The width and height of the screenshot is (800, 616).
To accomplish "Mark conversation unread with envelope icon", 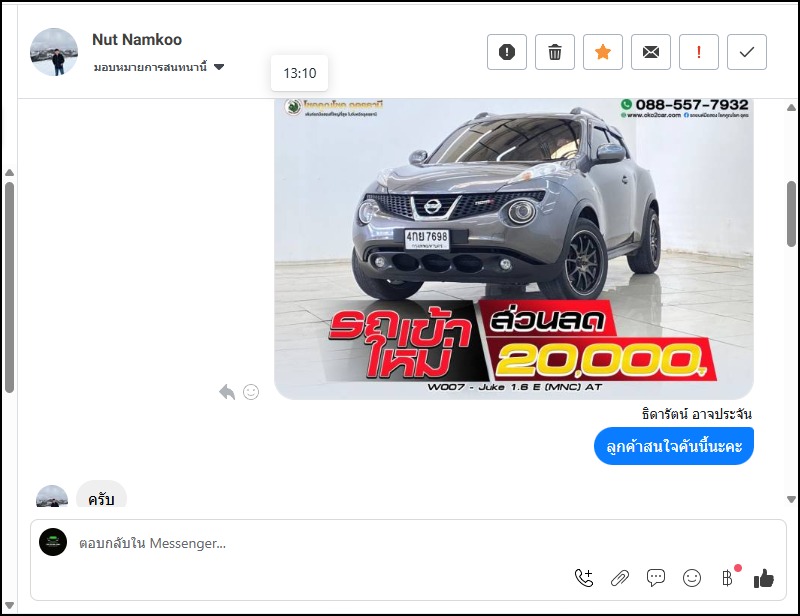I will click(651, 52).
